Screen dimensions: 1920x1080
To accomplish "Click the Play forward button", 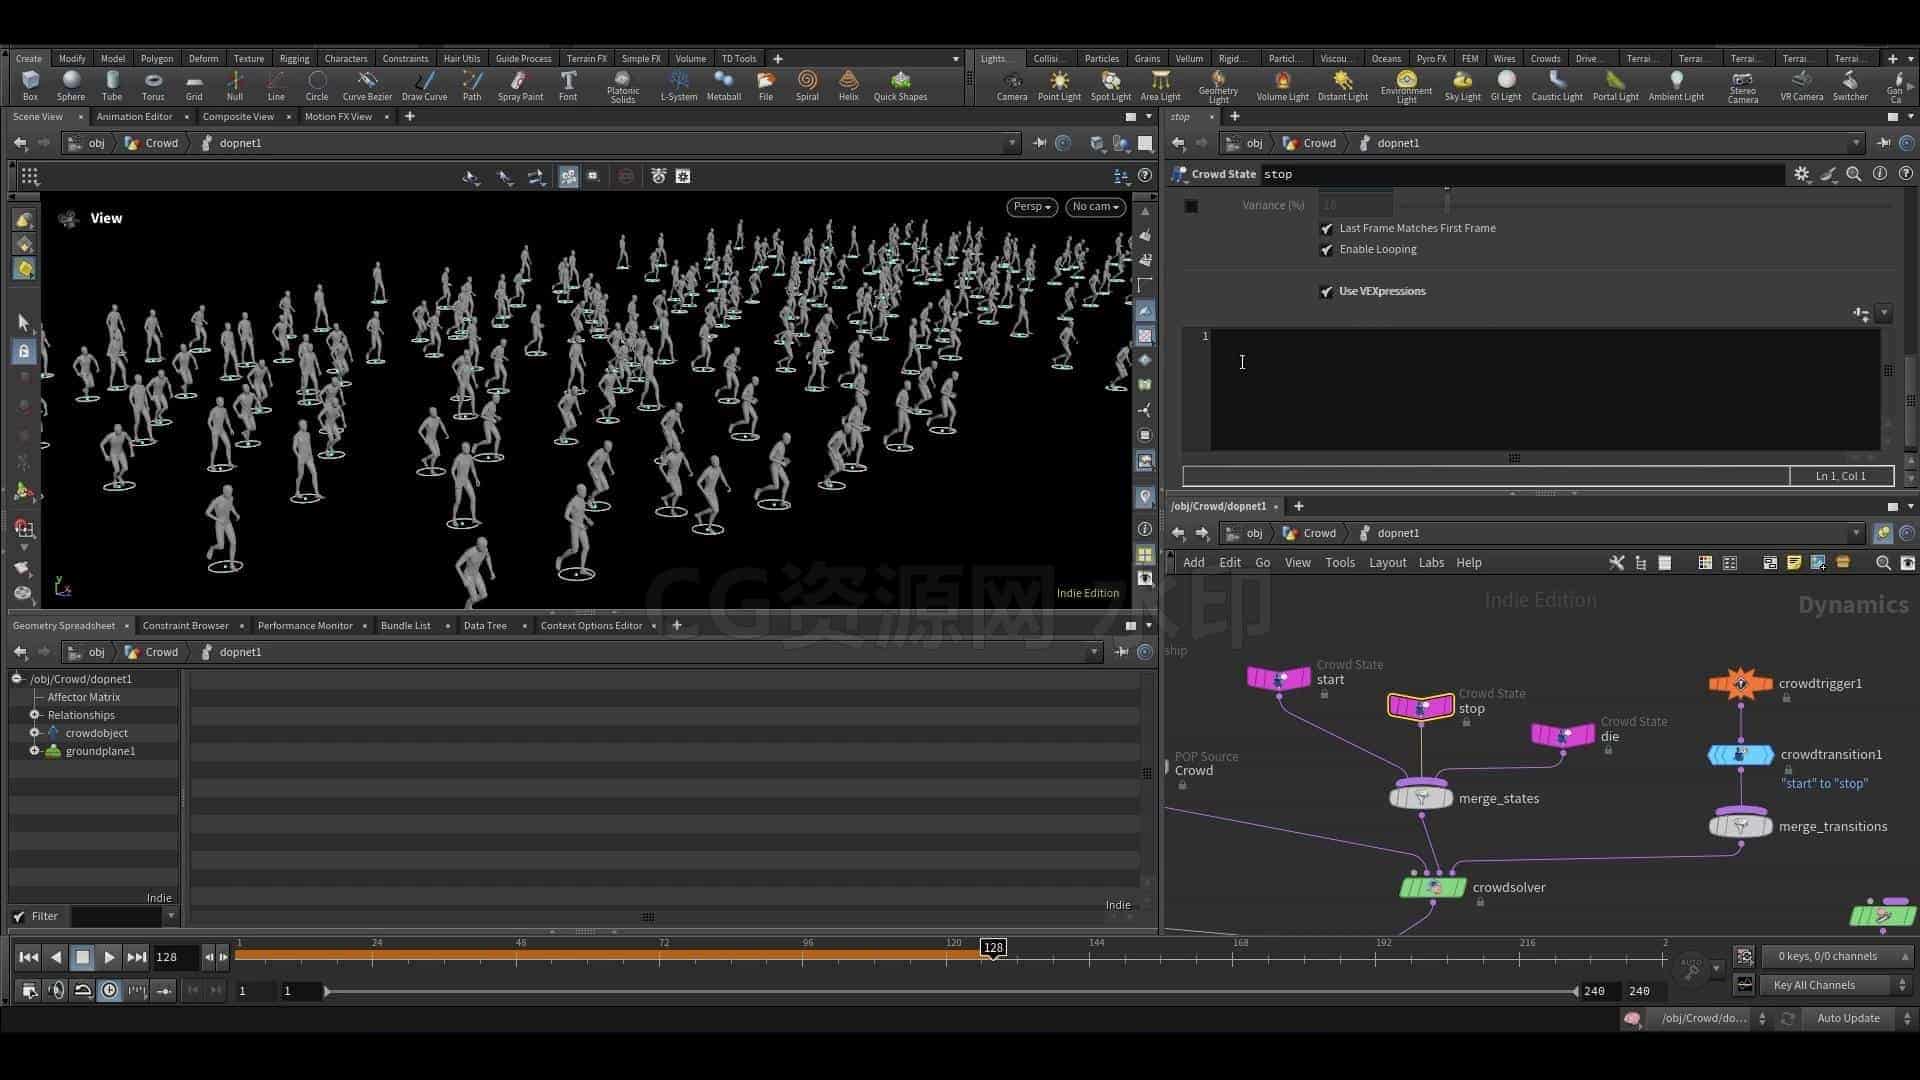I will click(x=110, y=957).
